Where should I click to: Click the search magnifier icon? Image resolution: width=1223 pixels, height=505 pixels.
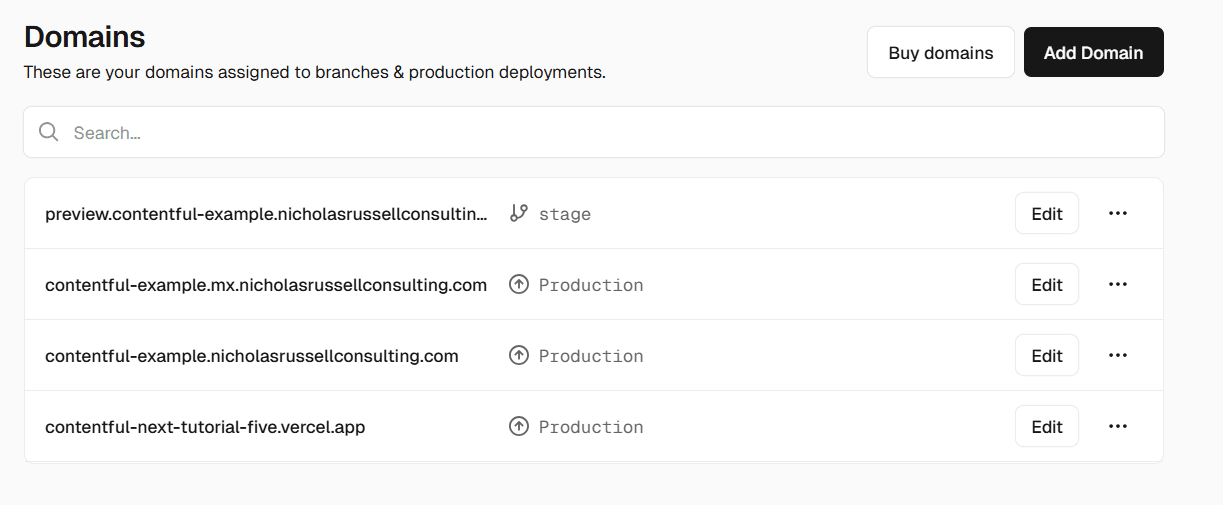pyautogui.click(x=48, y=132)
